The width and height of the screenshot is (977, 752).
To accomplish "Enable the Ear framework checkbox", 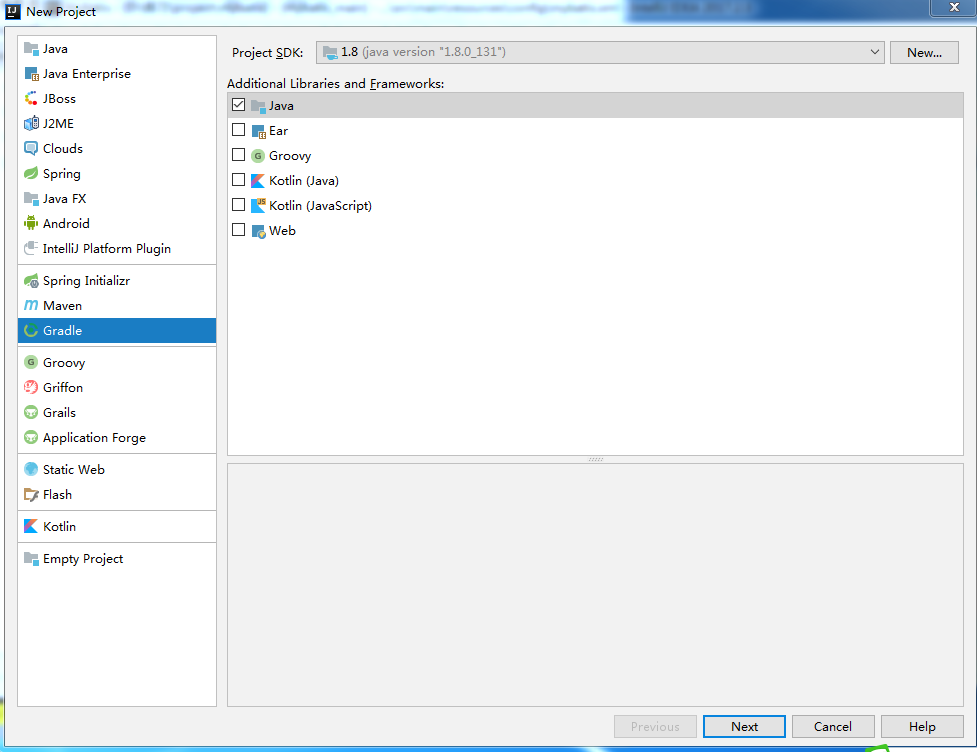I will point(238,130).
